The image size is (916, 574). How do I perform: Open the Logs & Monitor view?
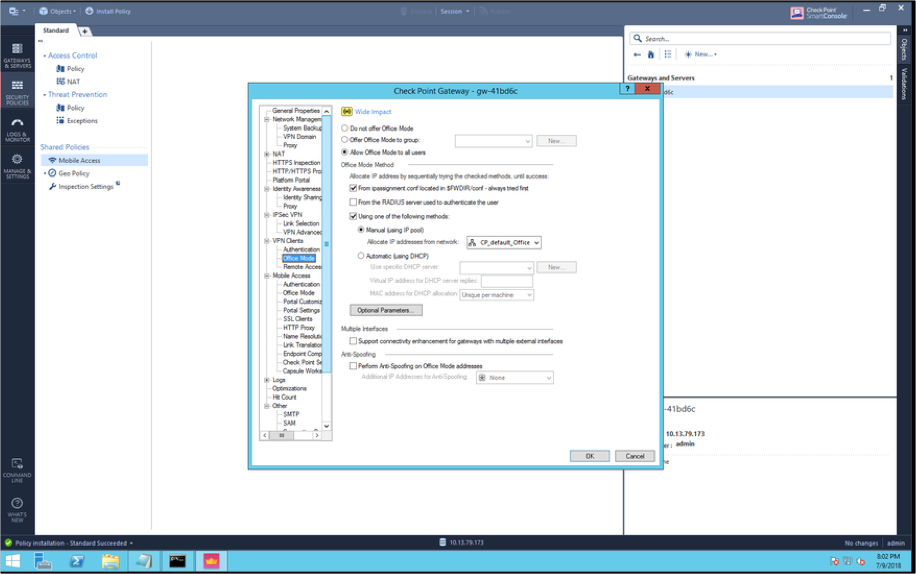tap(17, 128)
